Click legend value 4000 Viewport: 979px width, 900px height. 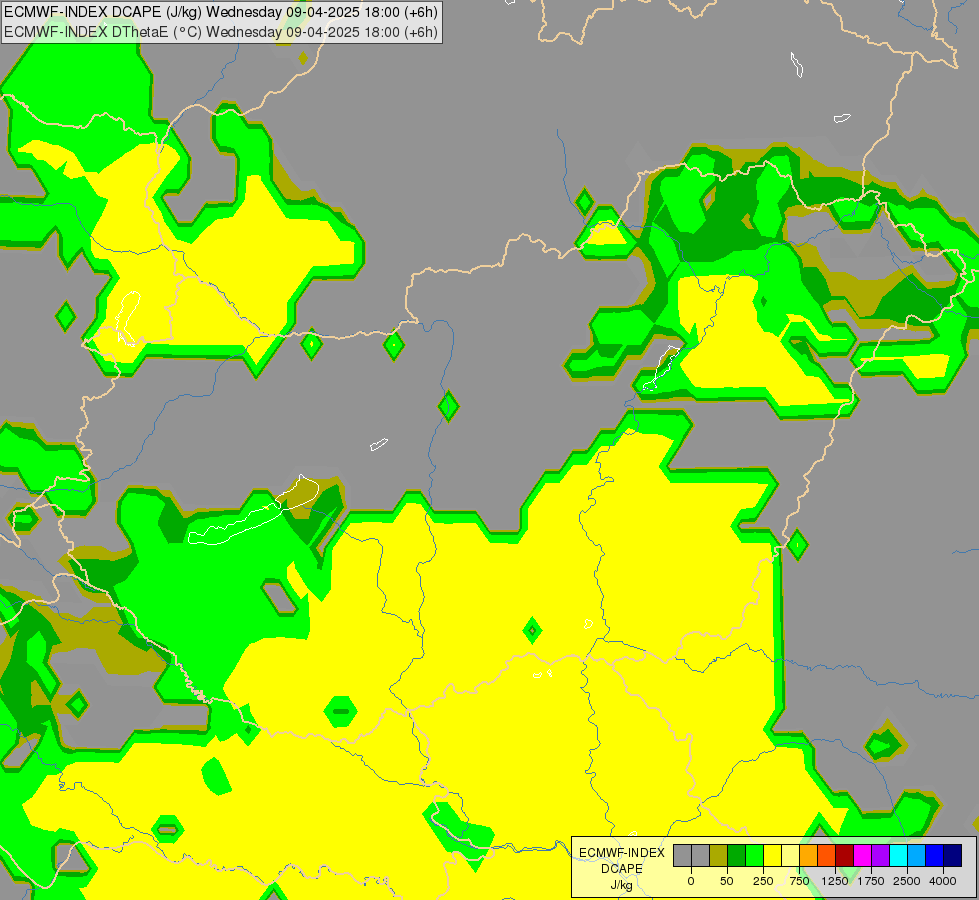tap(943, 881)
